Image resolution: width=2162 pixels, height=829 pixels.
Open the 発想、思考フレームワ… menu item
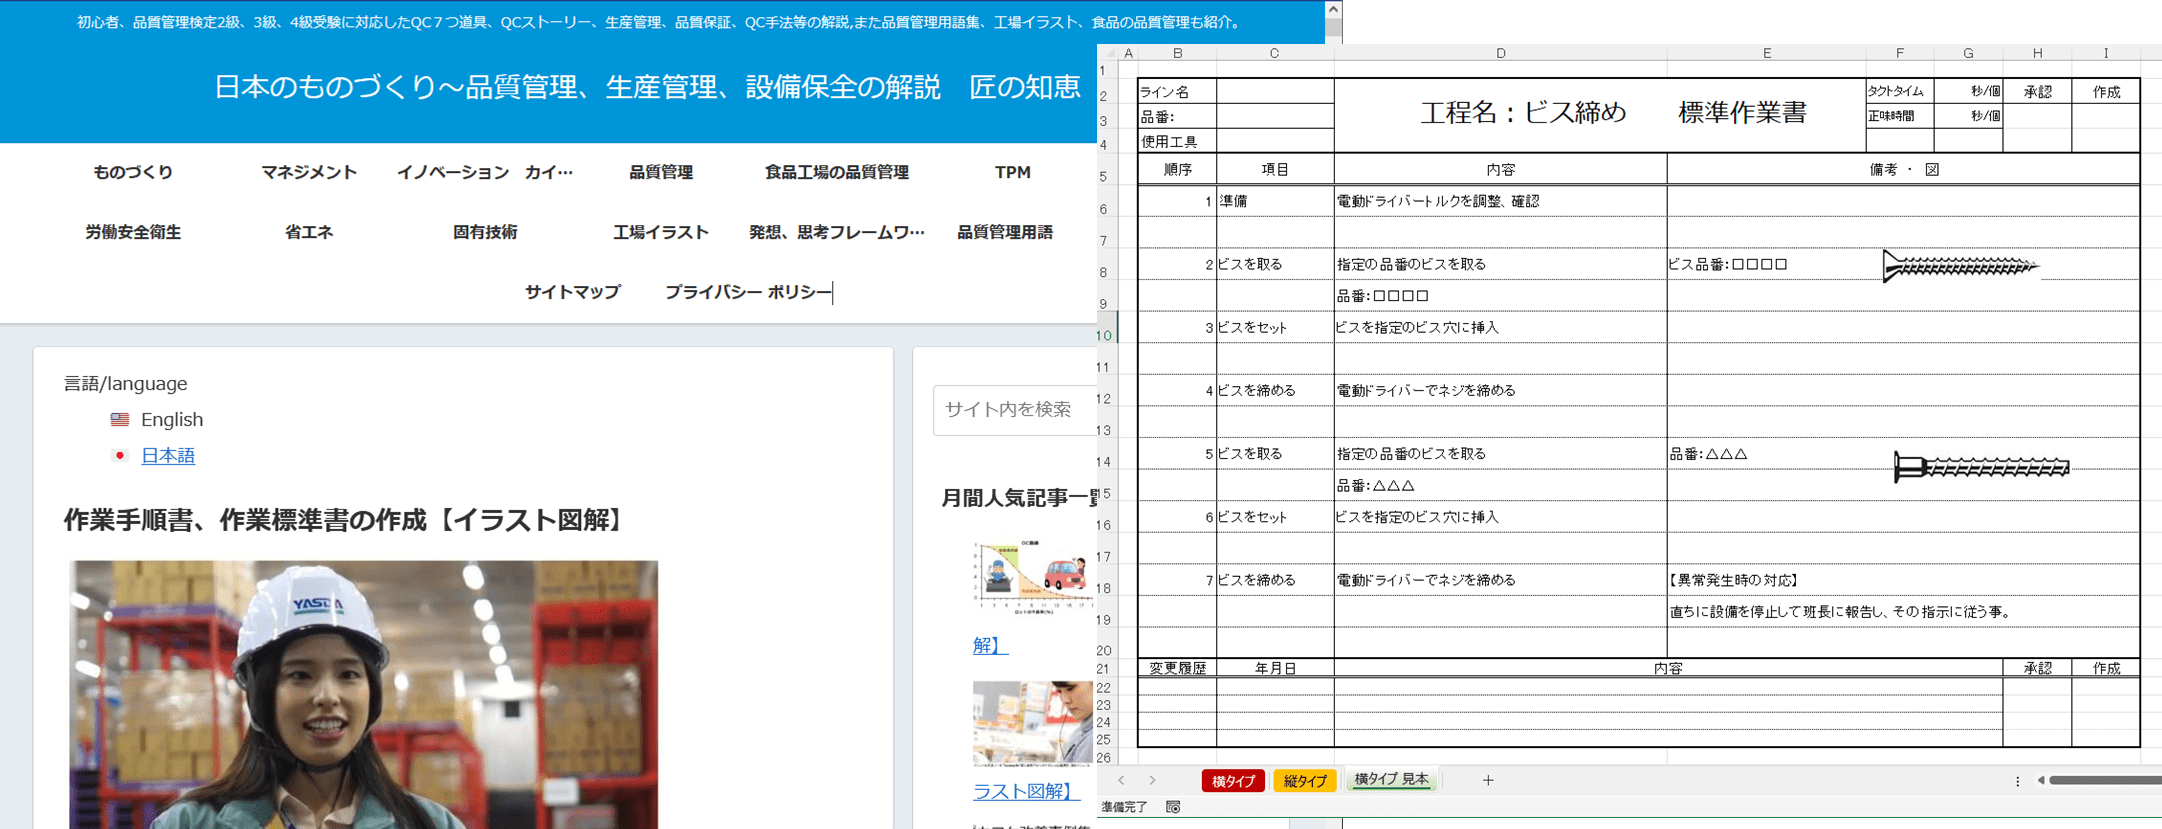click(x=837, y=232)
